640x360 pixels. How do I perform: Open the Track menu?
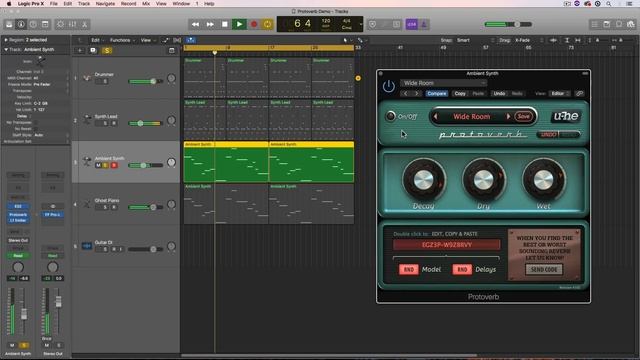click(x=84, y=4)
